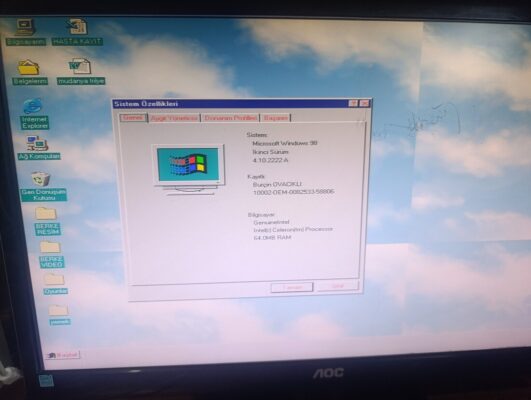Click the 64.0MB RAM text
531x400 pixels.
point(272,237)
